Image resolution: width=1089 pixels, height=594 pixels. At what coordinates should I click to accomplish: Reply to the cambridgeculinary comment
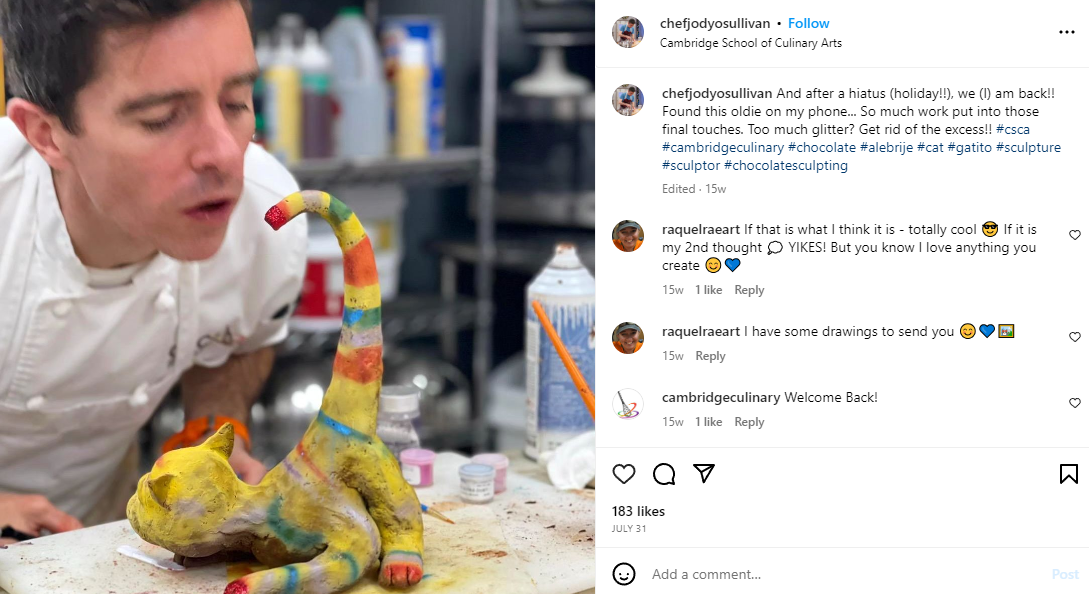(x=749, y=422)
